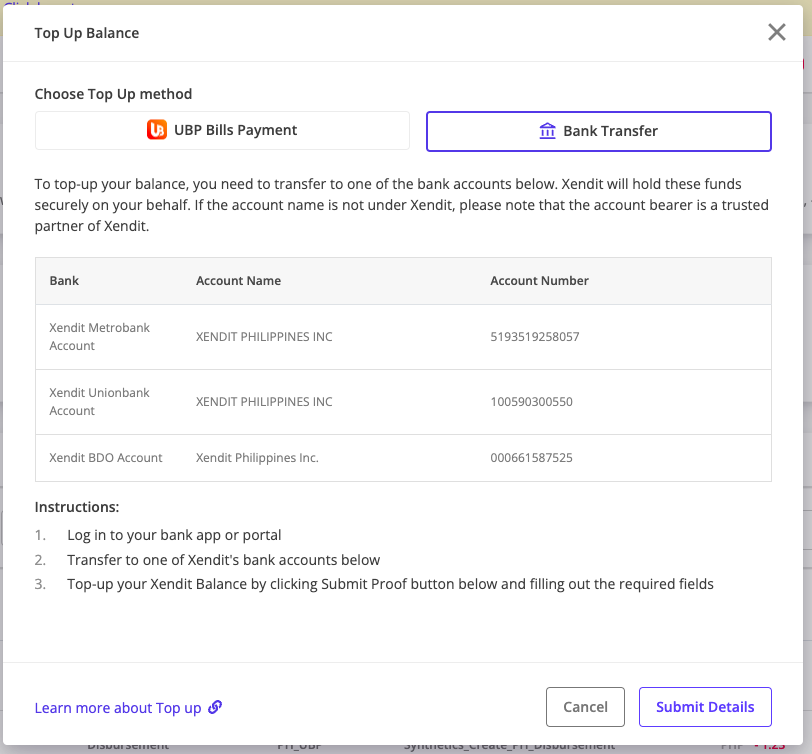The height and width of the screenshot is (754, 812).
Task: Select Unionbank account number 100590300550
Action: click(x=531, y=402)
